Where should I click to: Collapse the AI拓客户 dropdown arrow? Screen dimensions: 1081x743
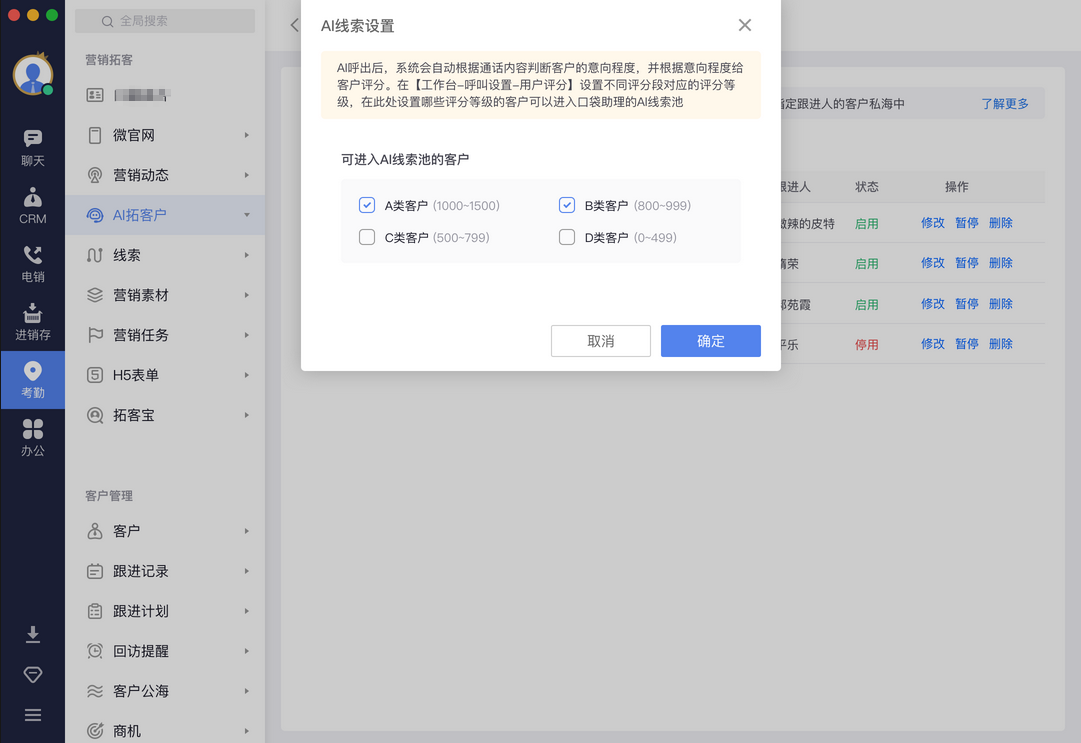click(246, 215)
